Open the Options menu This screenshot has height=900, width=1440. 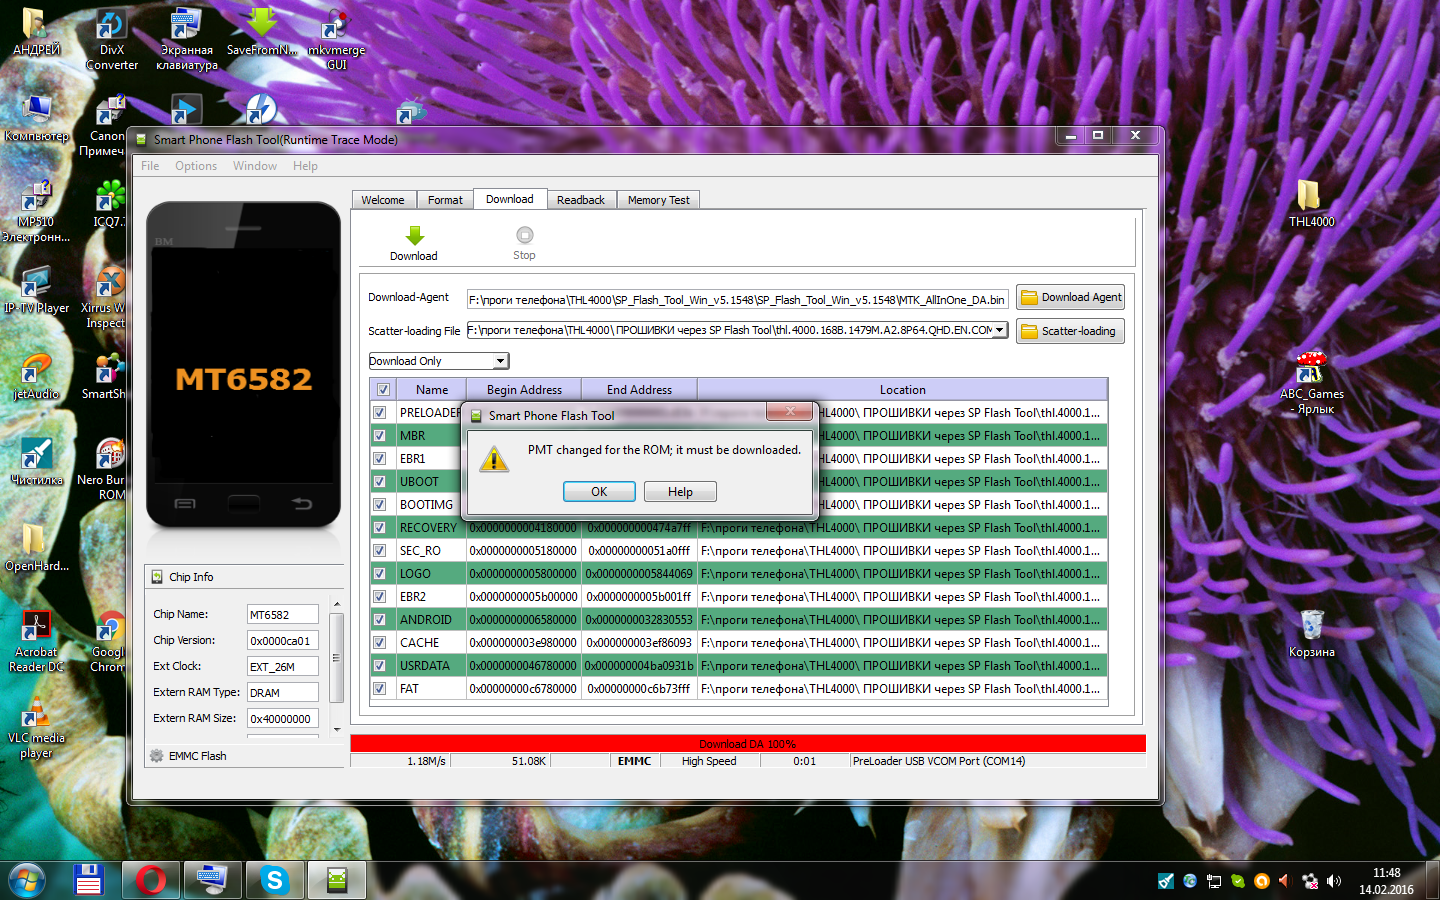point(196,166)
